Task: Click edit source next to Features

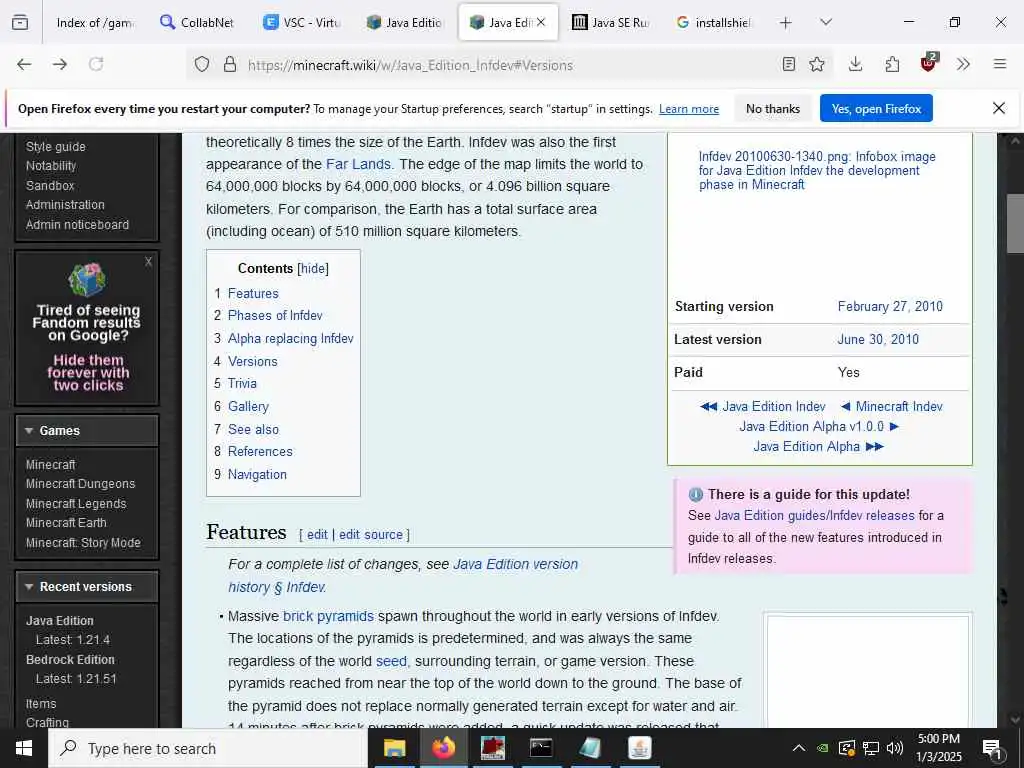Action: click(x=370, y=534)
